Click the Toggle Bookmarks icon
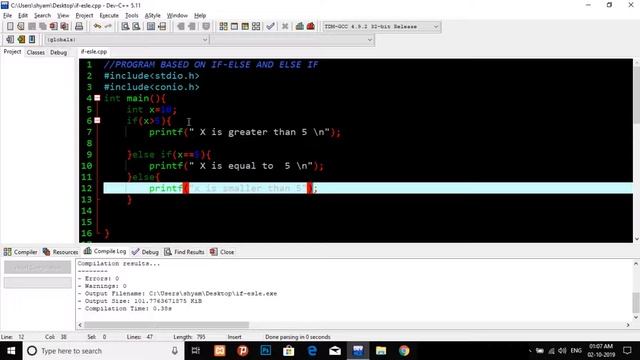This screenshot has width=640, height=360. click(21, 39)
